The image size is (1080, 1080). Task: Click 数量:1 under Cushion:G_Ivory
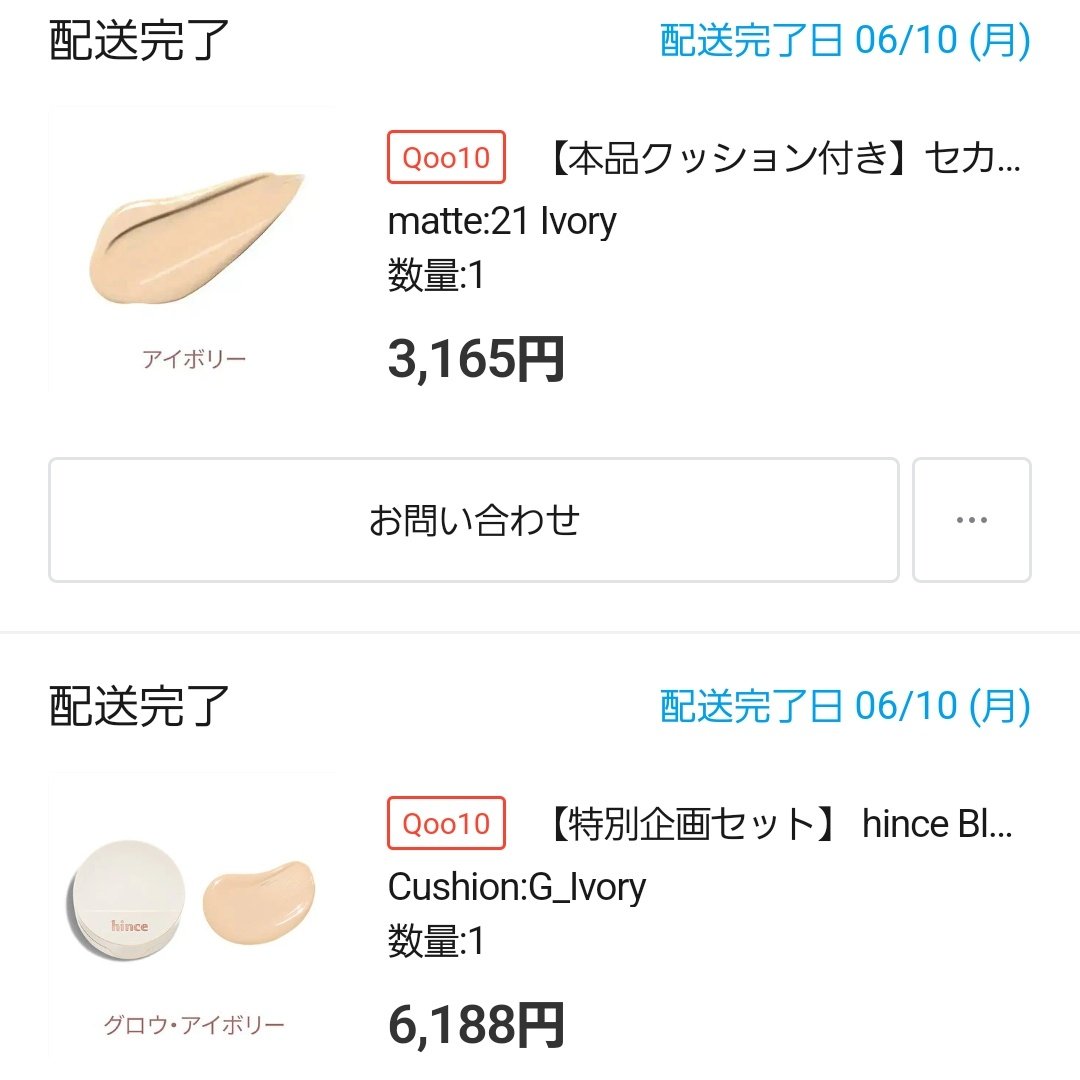coord(436,941)
